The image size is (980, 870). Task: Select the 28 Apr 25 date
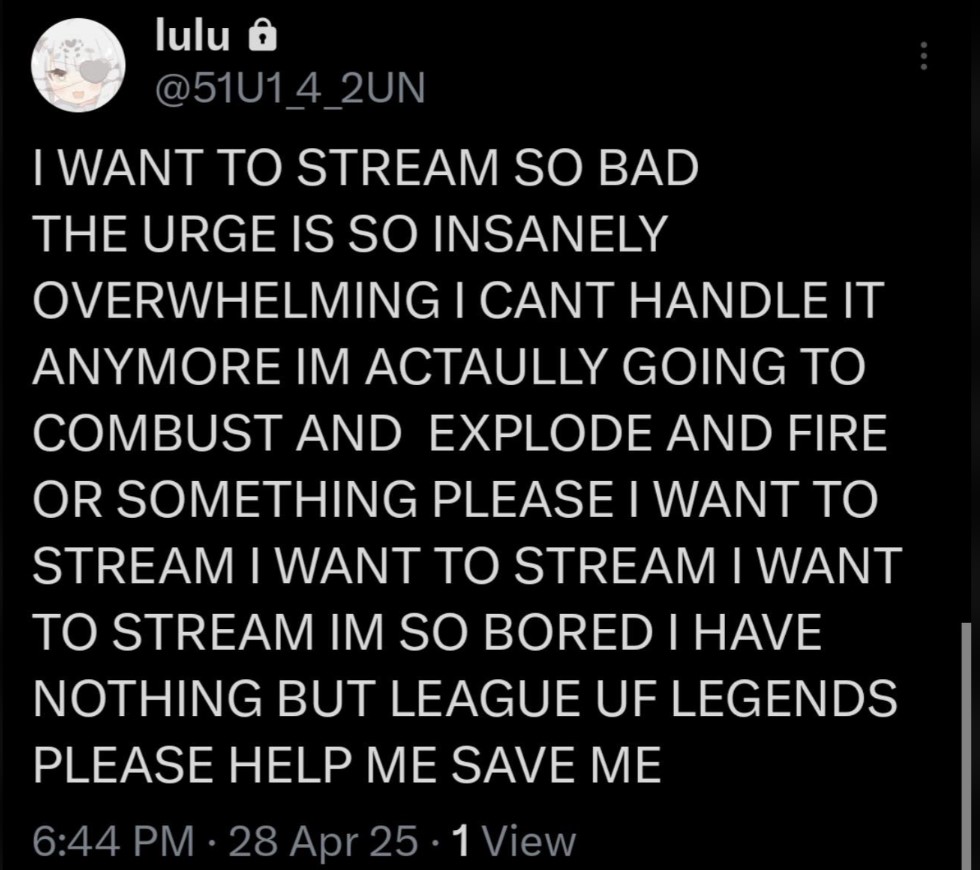[323, 841]
